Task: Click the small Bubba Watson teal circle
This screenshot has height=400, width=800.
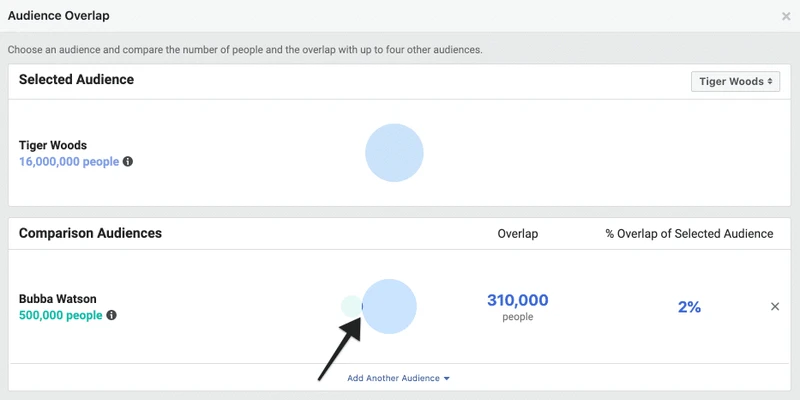Action: click(351, 306)
